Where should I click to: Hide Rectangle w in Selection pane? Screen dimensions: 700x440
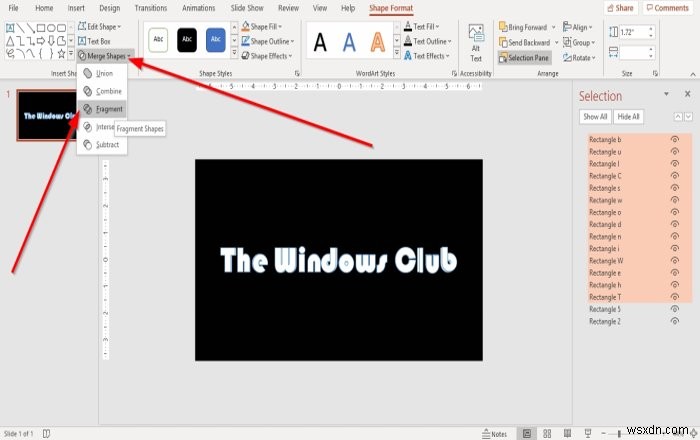[x=675, y=200]
